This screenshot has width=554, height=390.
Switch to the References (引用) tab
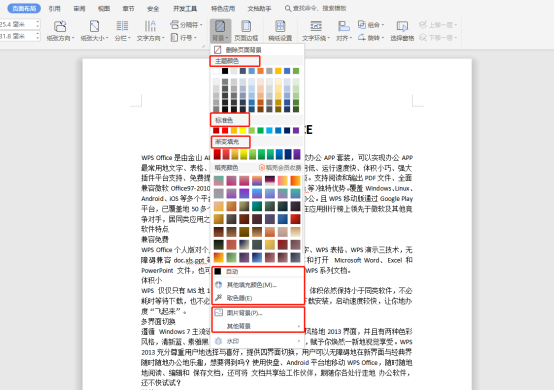point(54,8)
